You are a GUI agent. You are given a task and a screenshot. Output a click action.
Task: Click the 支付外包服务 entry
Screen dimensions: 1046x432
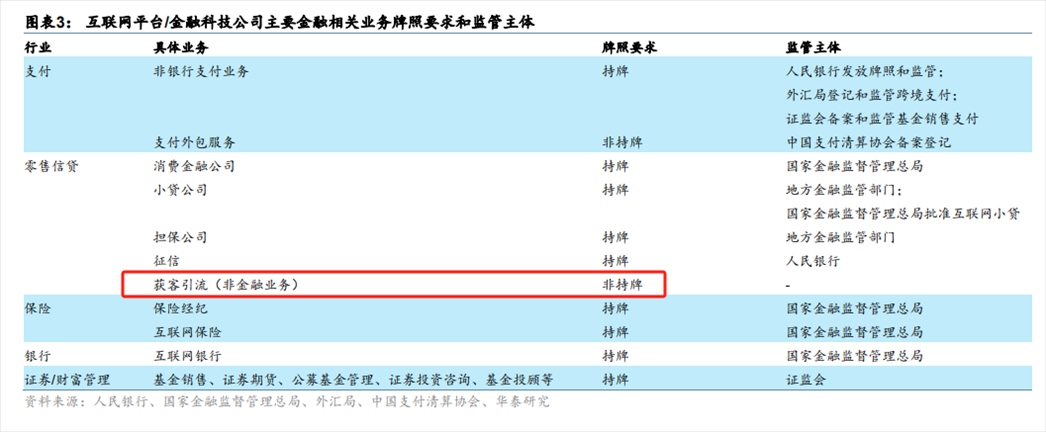pos(194,142)
